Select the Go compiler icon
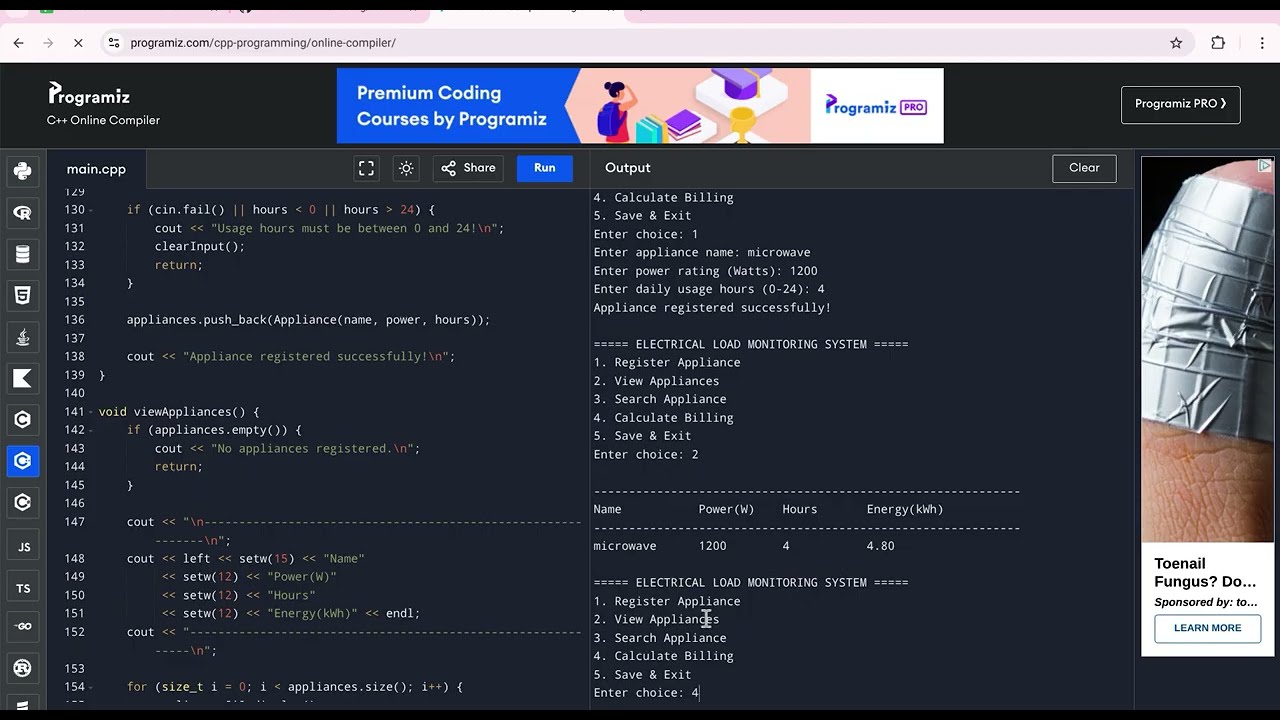This screenshot has width=1280, height=720. tap(23, 626)
